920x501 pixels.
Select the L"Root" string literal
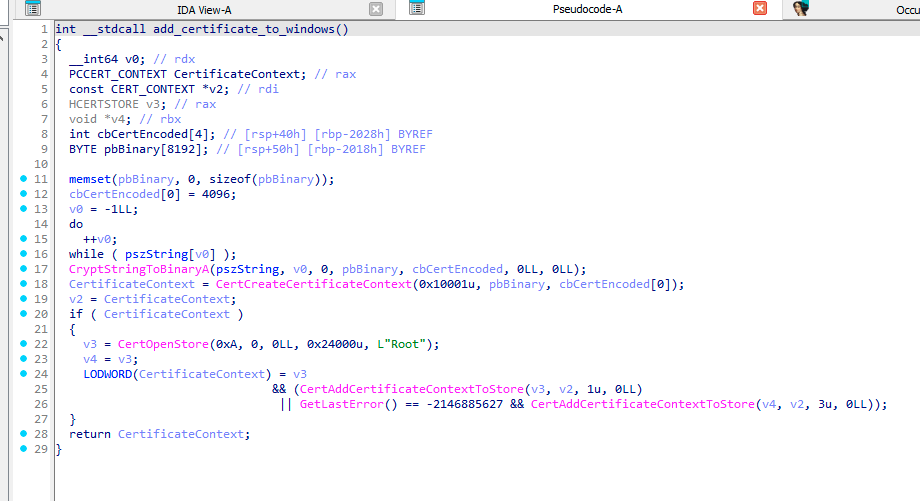point(401,344)
